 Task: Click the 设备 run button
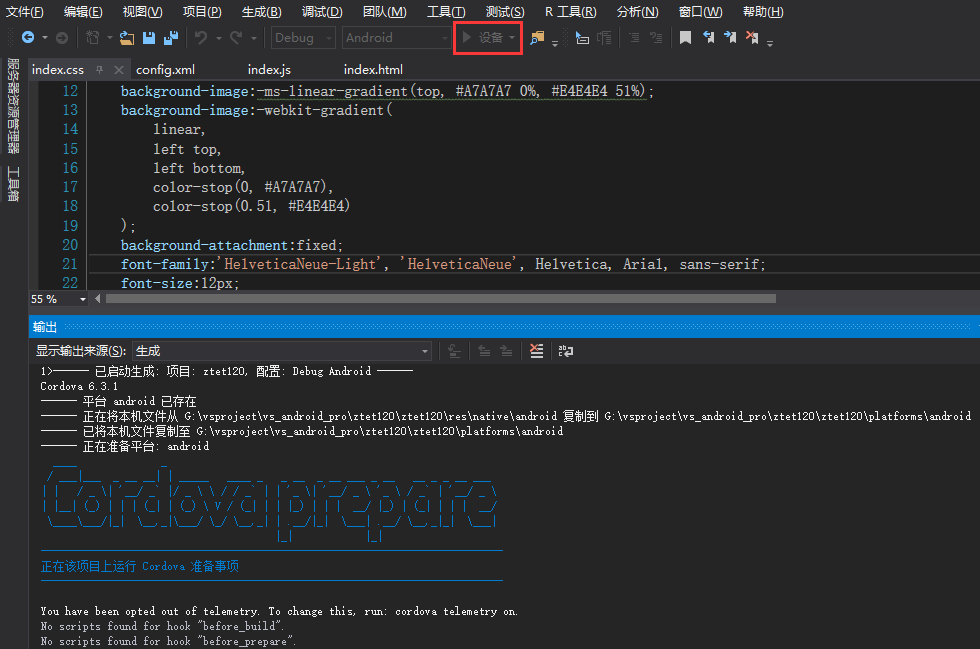pyautogui.click(x=482, y=38)
